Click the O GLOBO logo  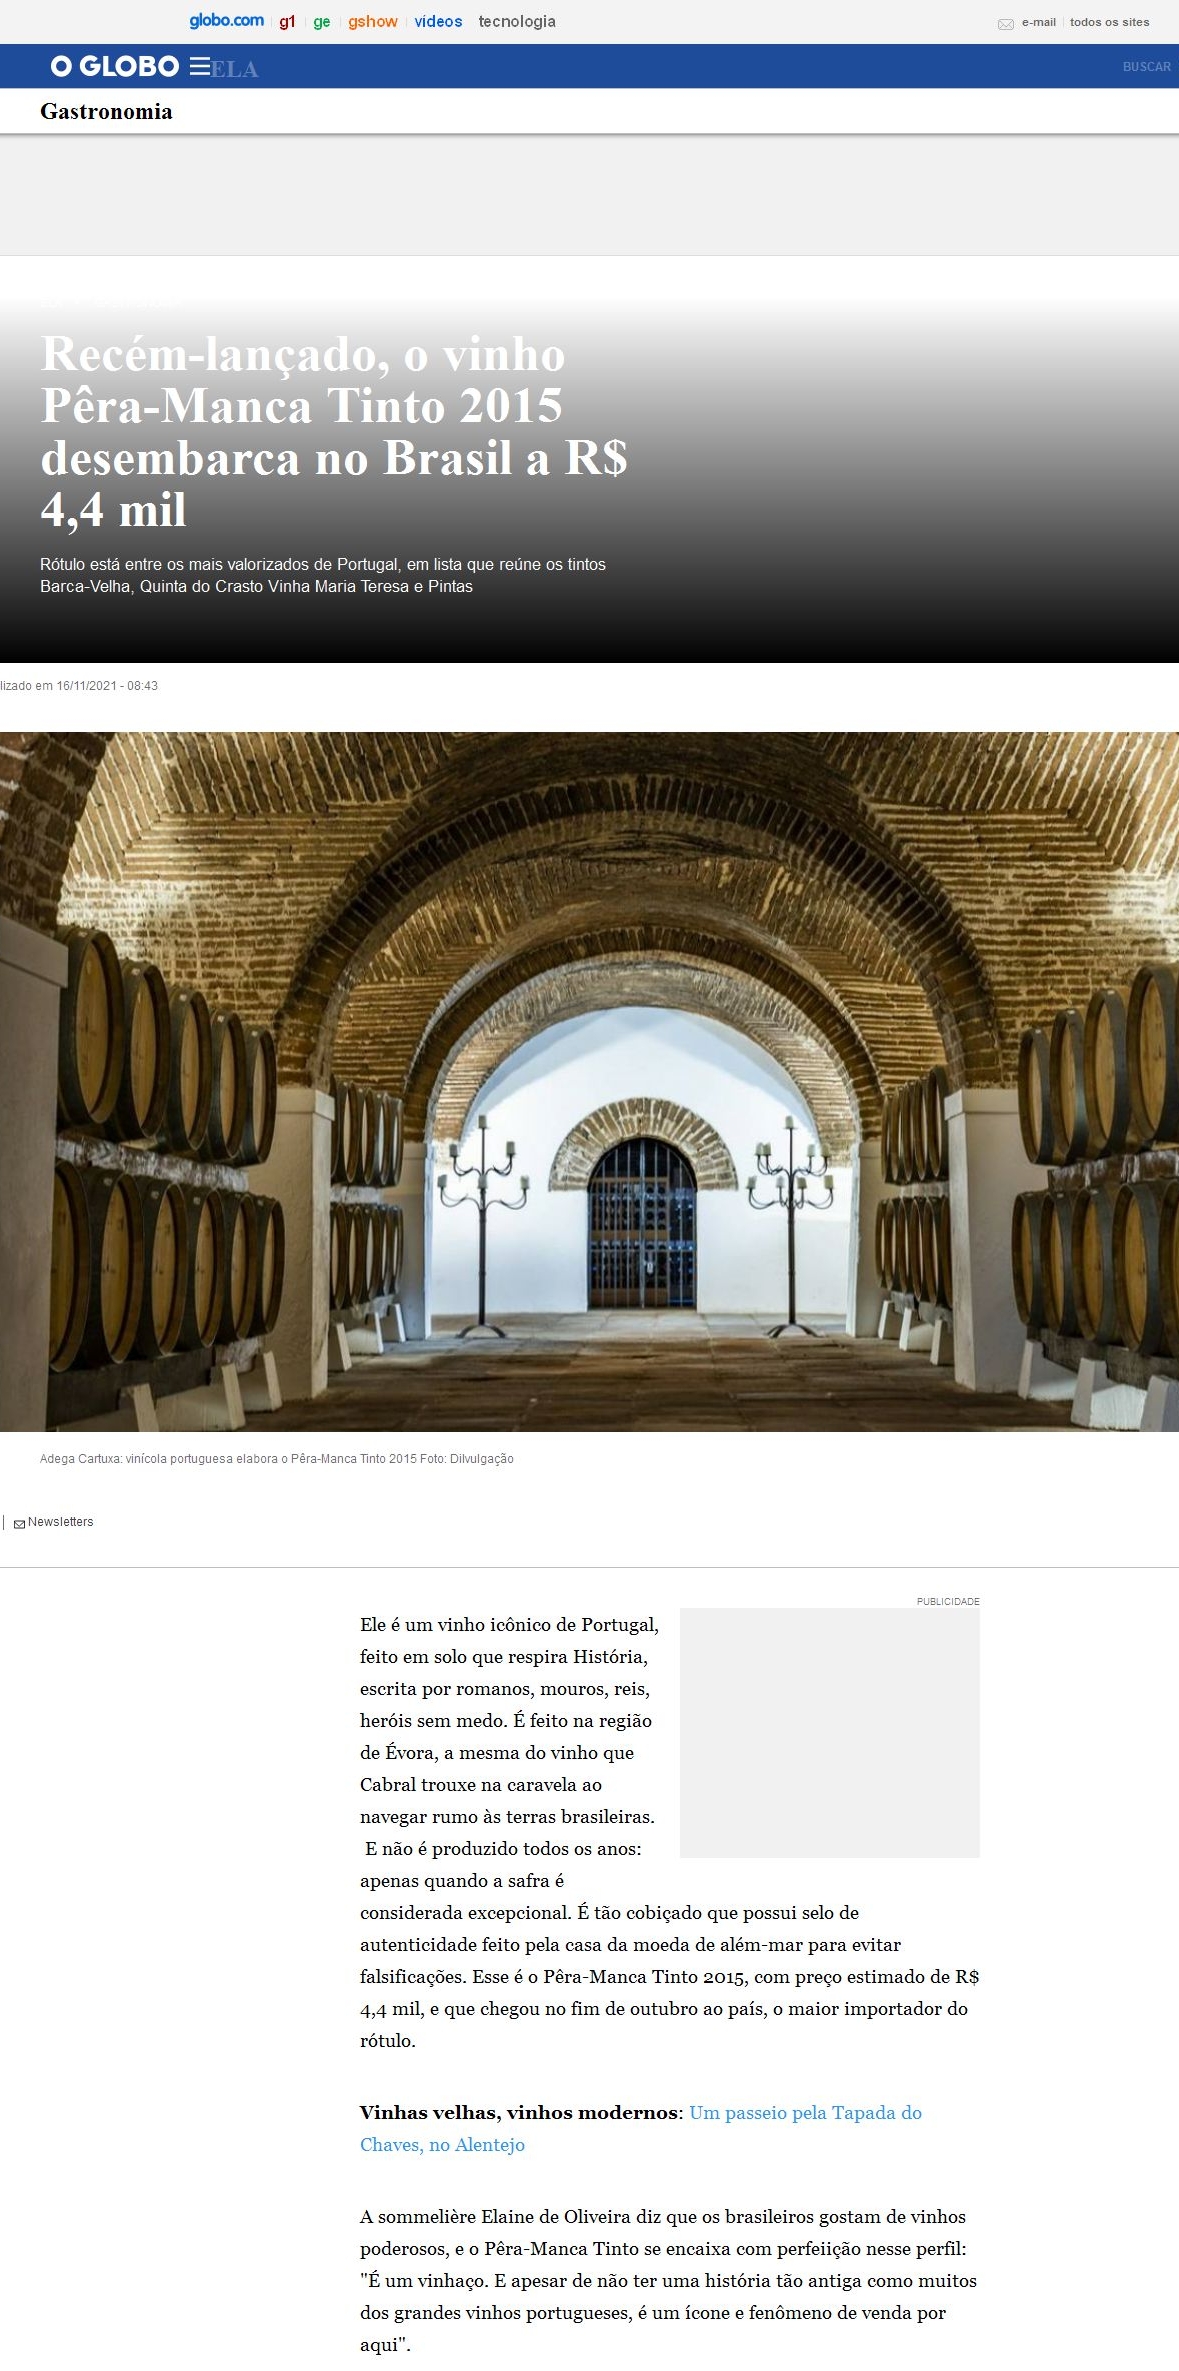pyautogui.click(x=115, y=66)
